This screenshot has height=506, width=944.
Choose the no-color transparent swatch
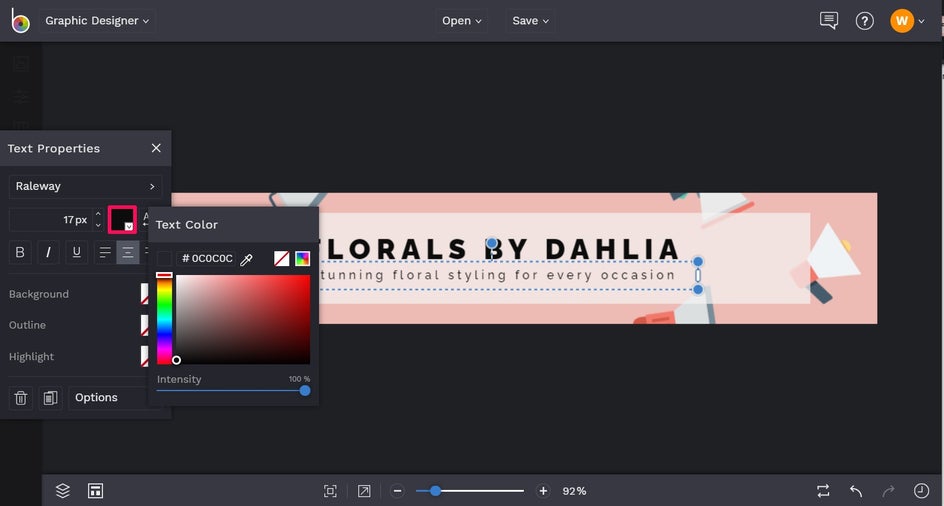click(282, 258)
